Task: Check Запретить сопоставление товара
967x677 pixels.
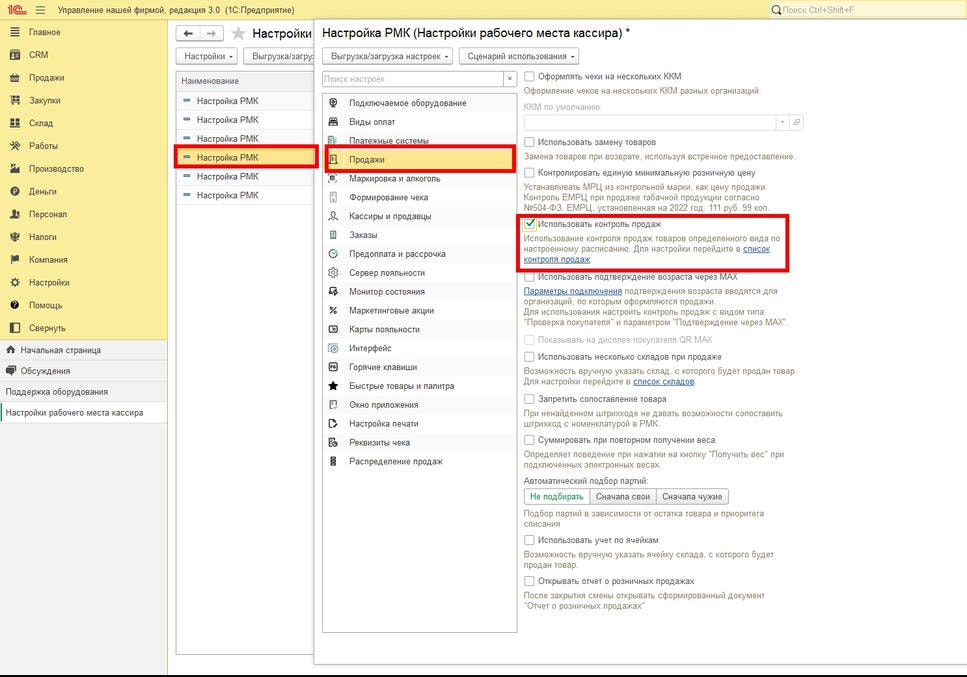Action: click(x=529, y=400)
